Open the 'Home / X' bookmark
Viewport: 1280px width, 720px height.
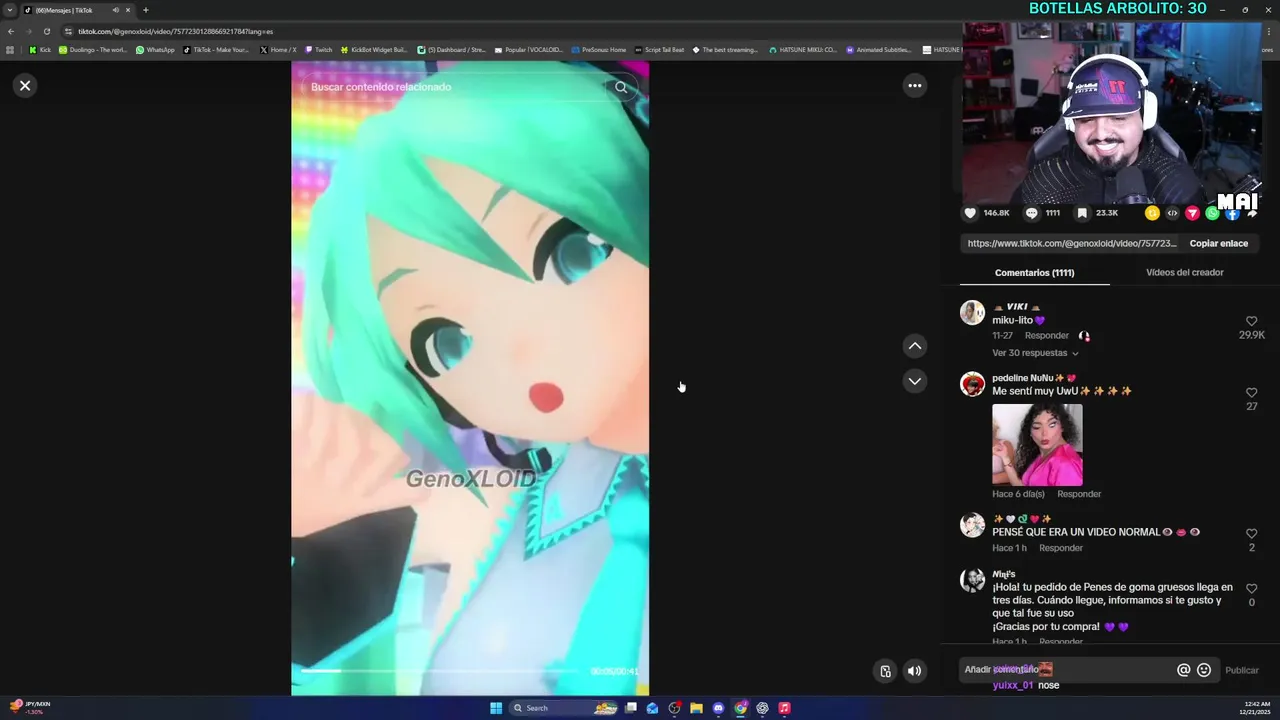point(278,49)
